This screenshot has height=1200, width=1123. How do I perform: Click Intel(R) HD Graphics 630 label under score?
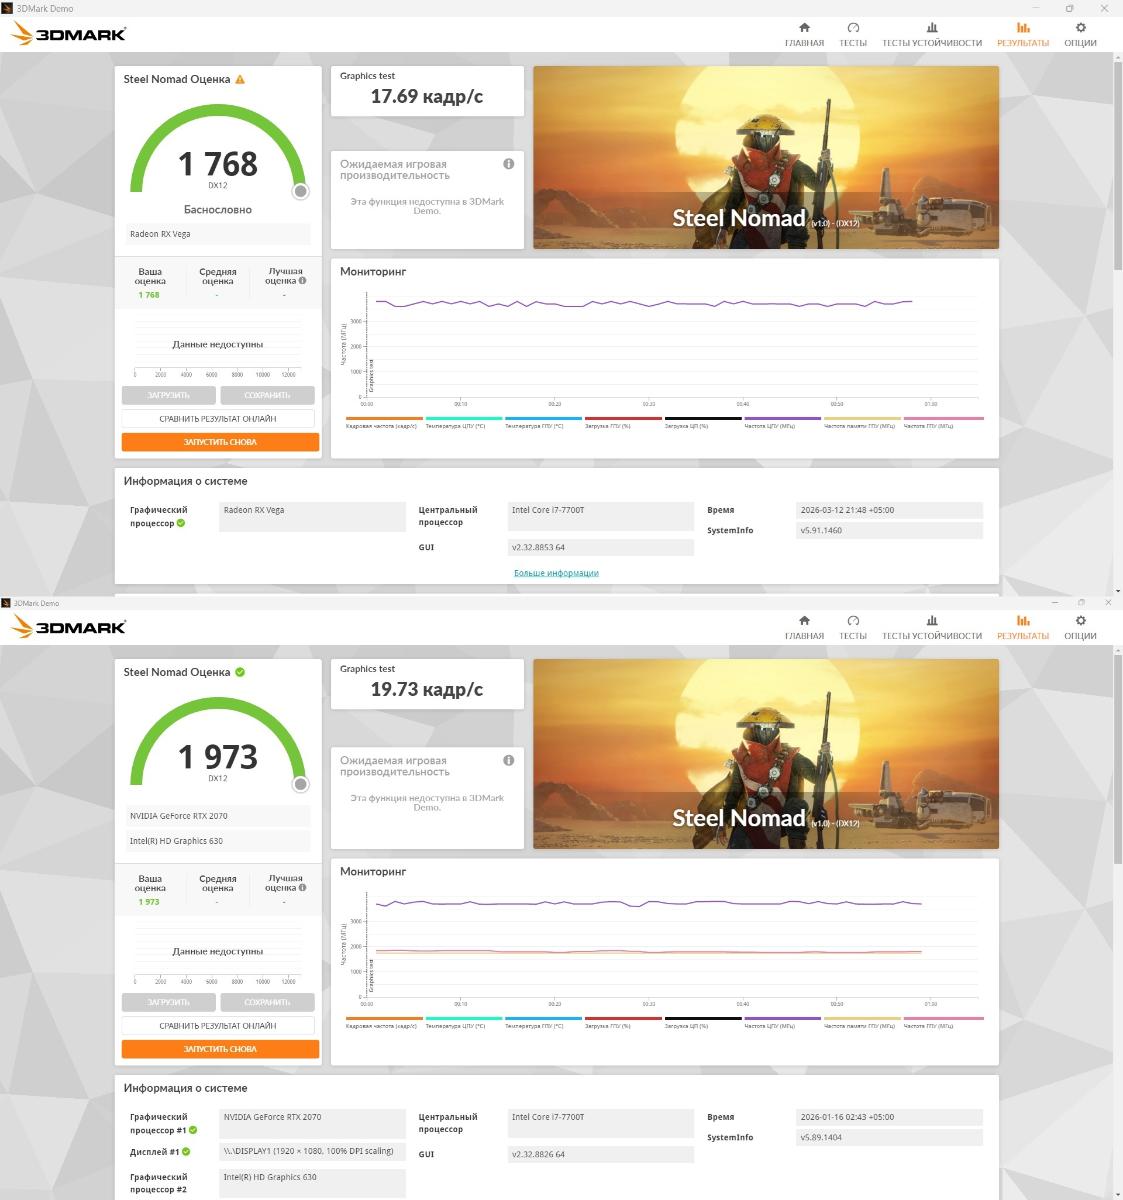(x=217, y=841)
